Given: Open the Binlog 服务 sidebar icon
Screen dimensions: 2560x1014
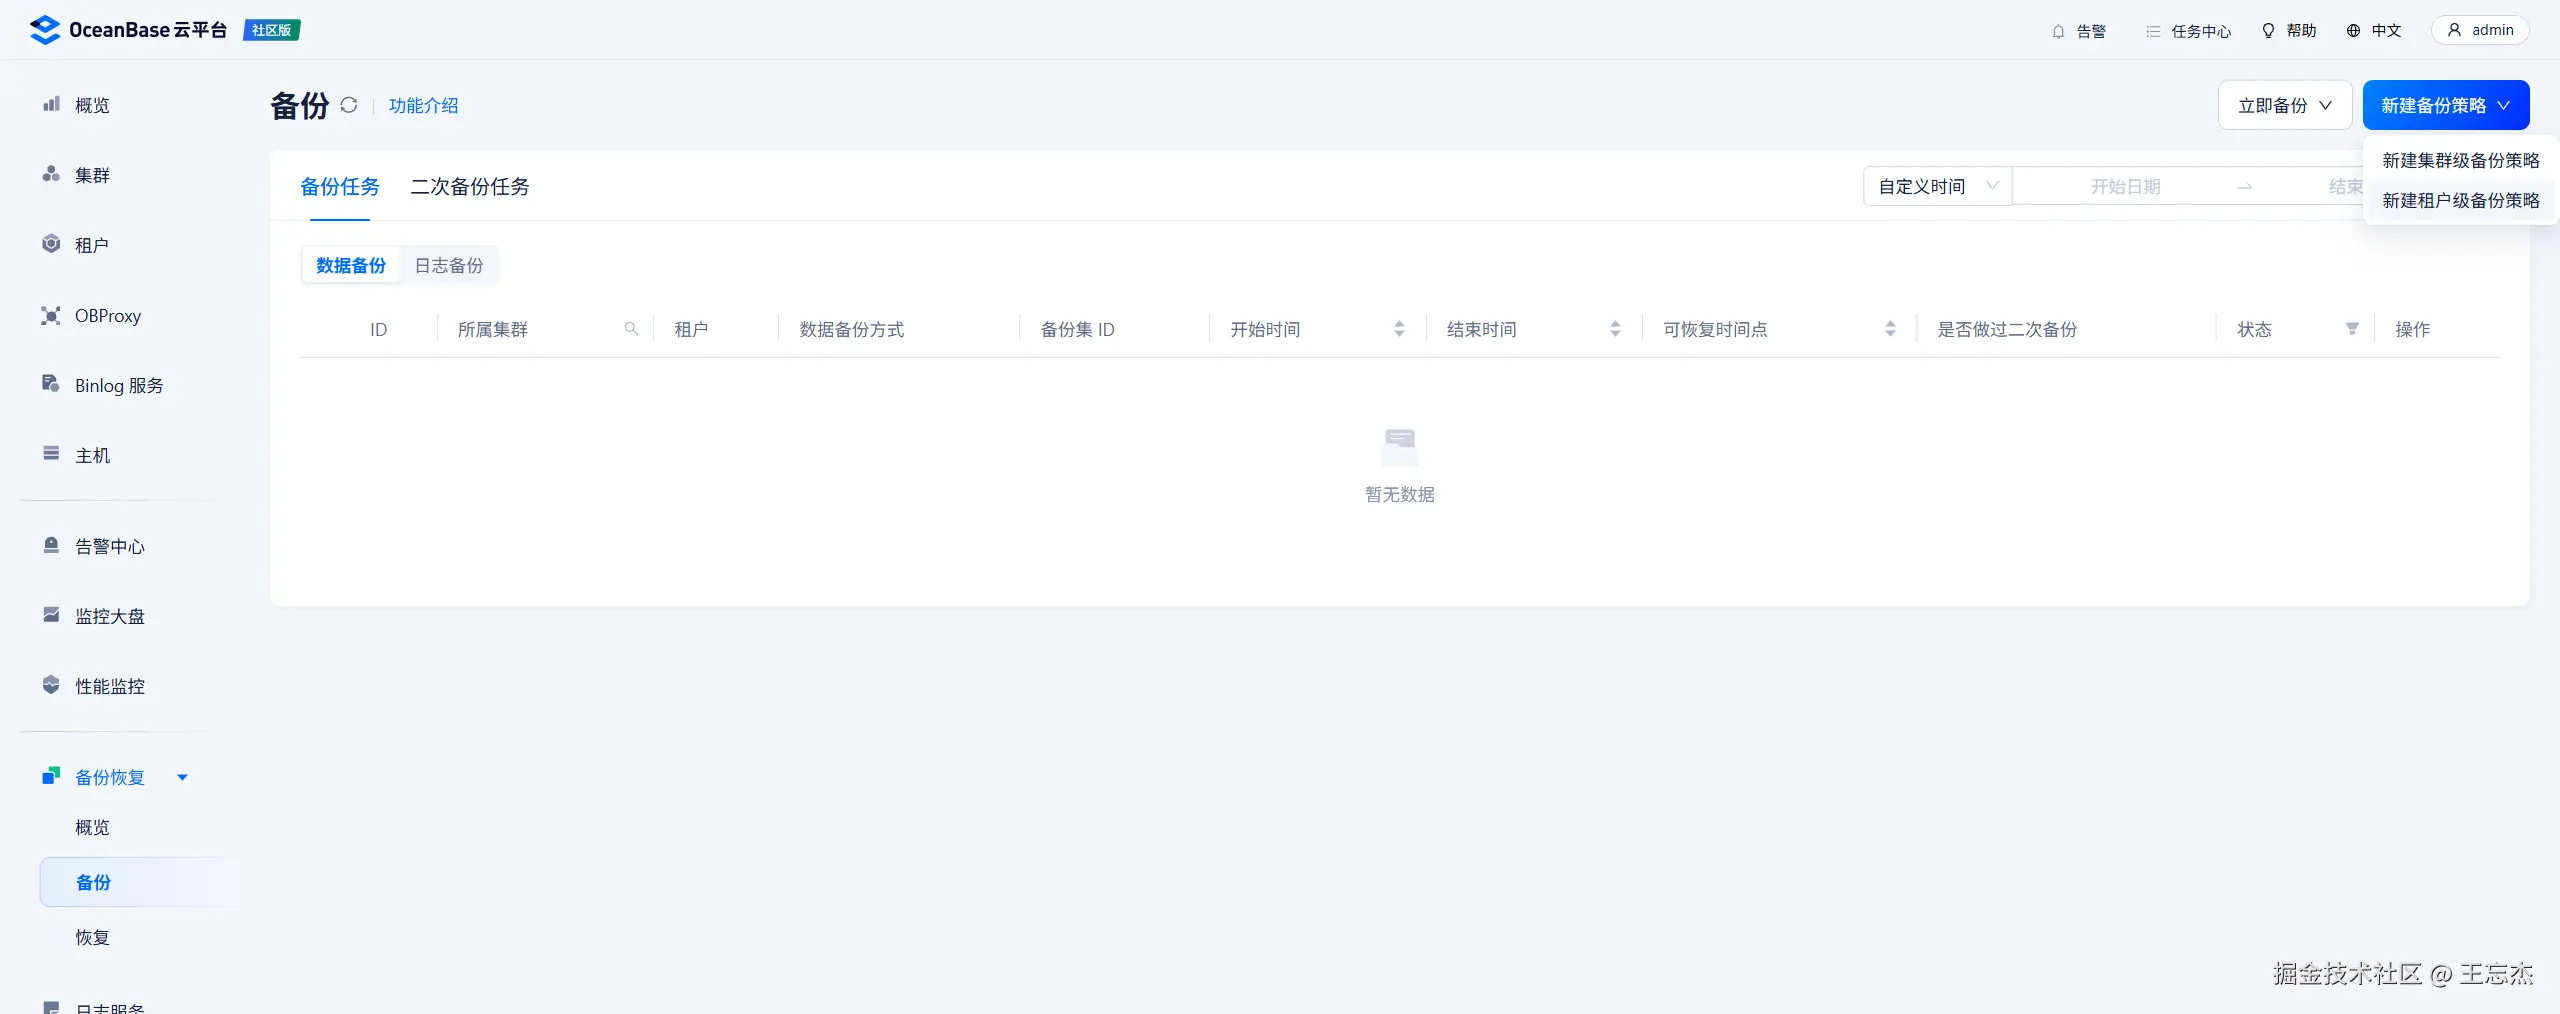Looking at the screenshot, I should pyautogui.click(x=51, y=384).
